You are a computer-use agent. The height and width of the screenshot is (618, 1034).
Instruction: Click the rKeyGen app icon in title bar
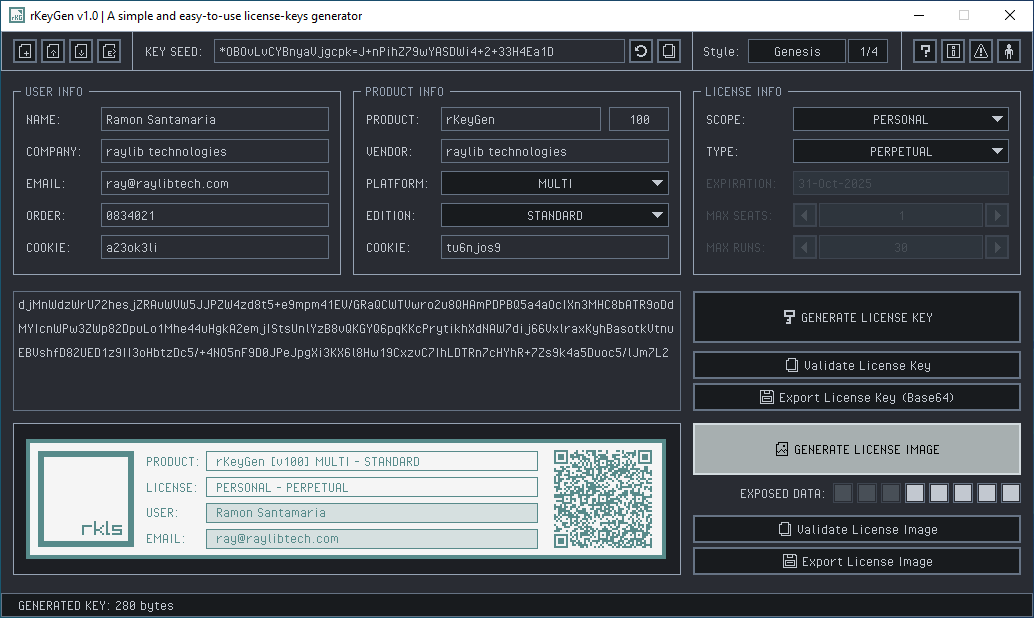click(x=16, y=15)
